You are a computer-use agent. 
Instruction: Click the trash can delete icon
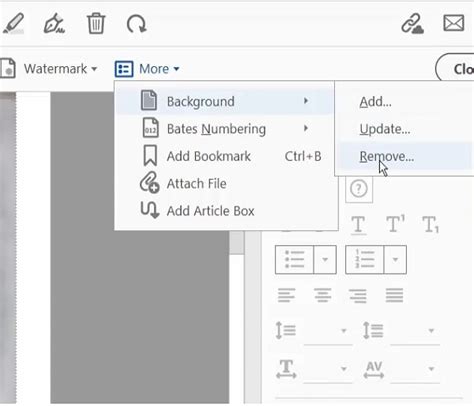click(x=96, y=24)
